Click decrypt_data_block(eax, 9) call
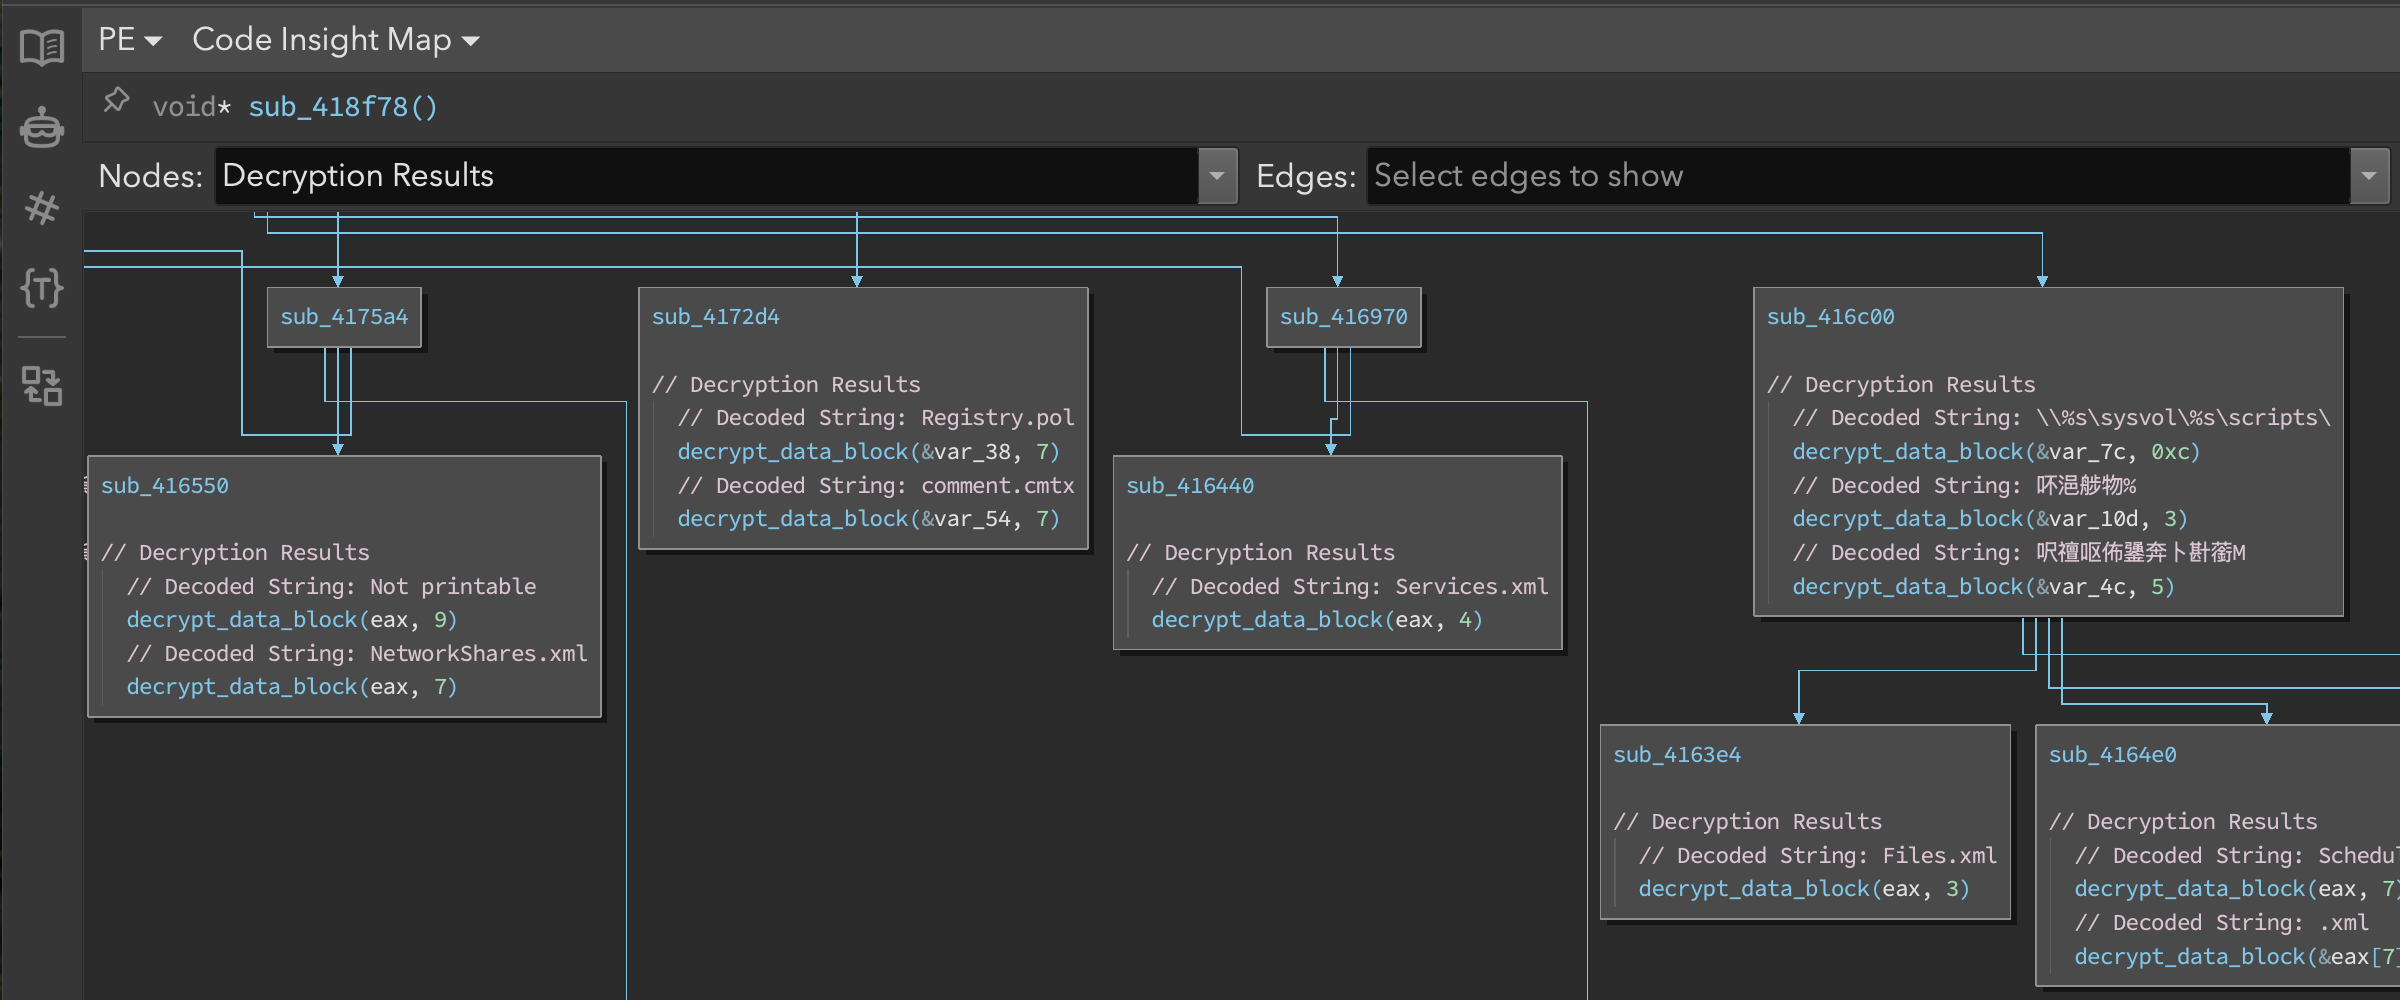2400x1000 pixels. (291, 620)
